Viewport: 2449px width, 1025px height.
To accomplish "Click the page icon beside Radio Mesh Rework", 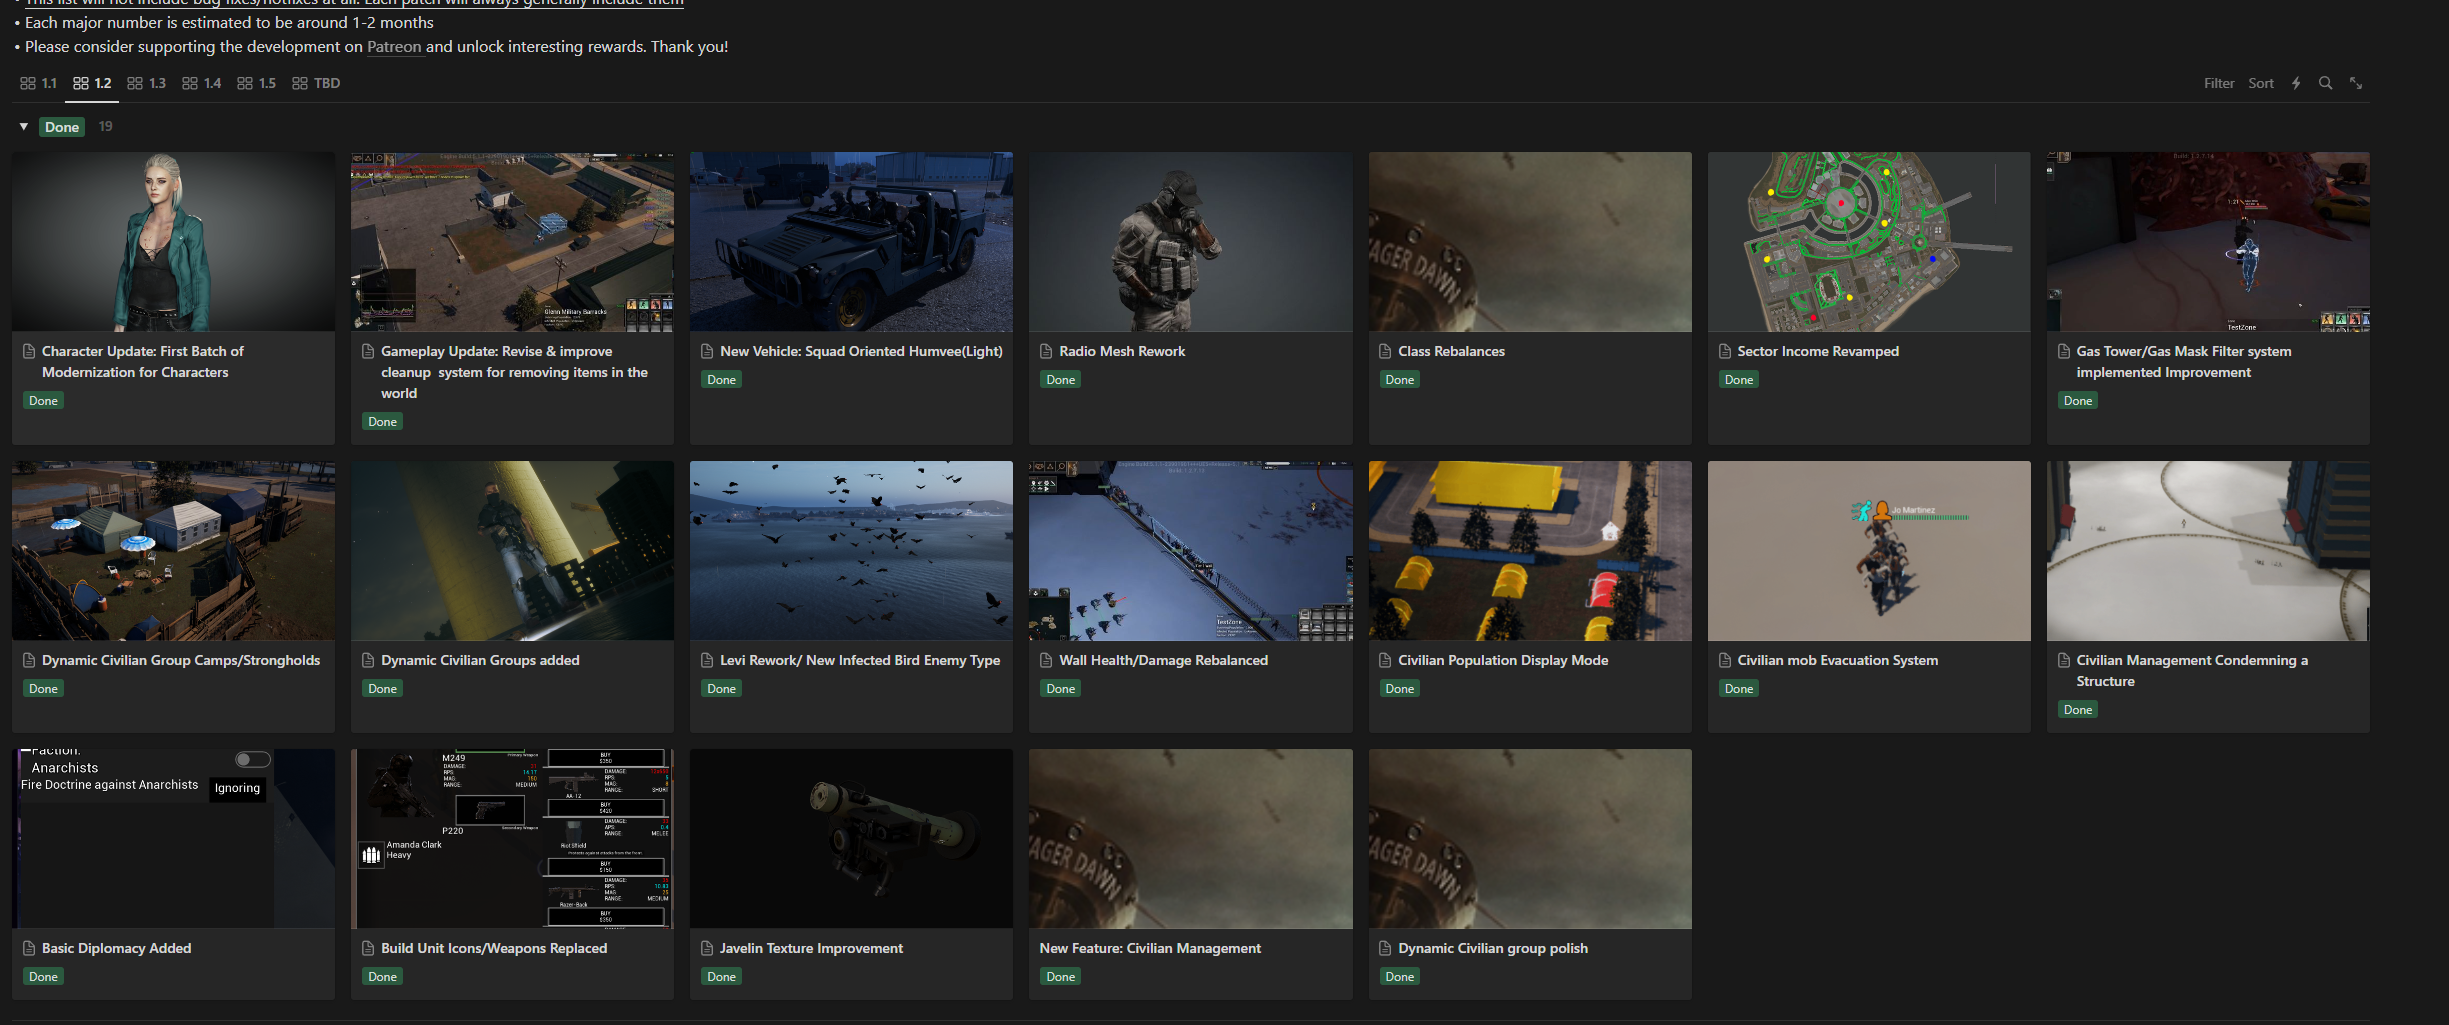I will (x=1046, y=351).
